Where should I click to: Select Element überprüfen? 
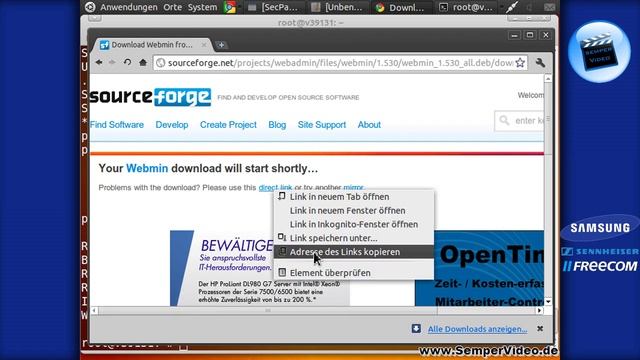(x=354, y=273)
